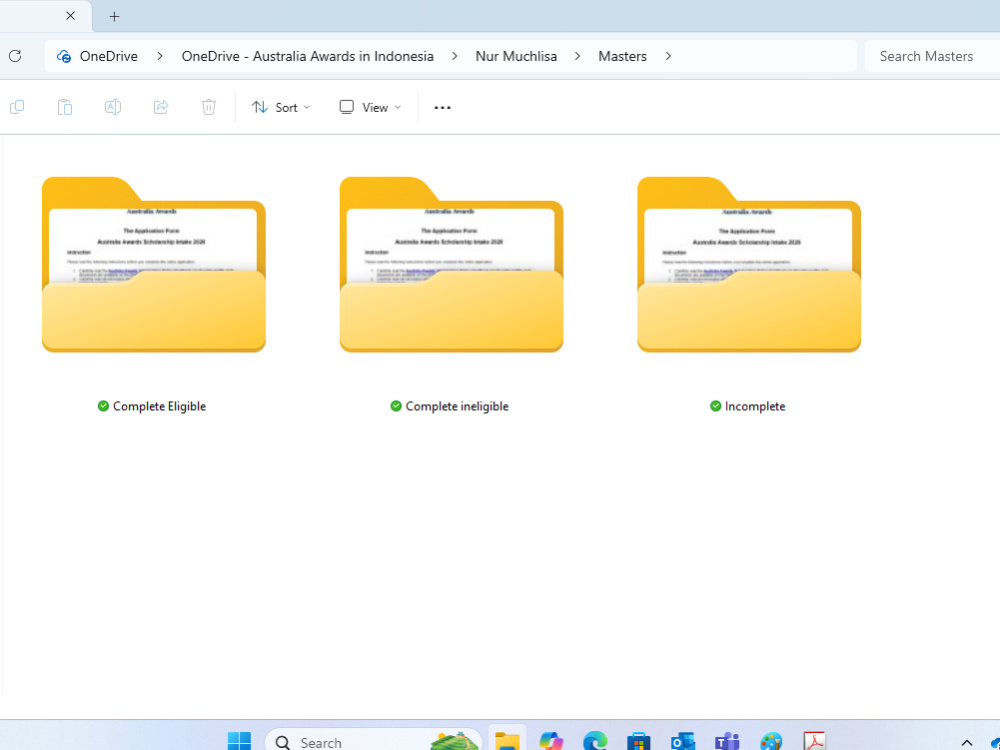Click the Paste icon in the toolbar
Viewport: 1000px width, 750px height.
(65, 107)
